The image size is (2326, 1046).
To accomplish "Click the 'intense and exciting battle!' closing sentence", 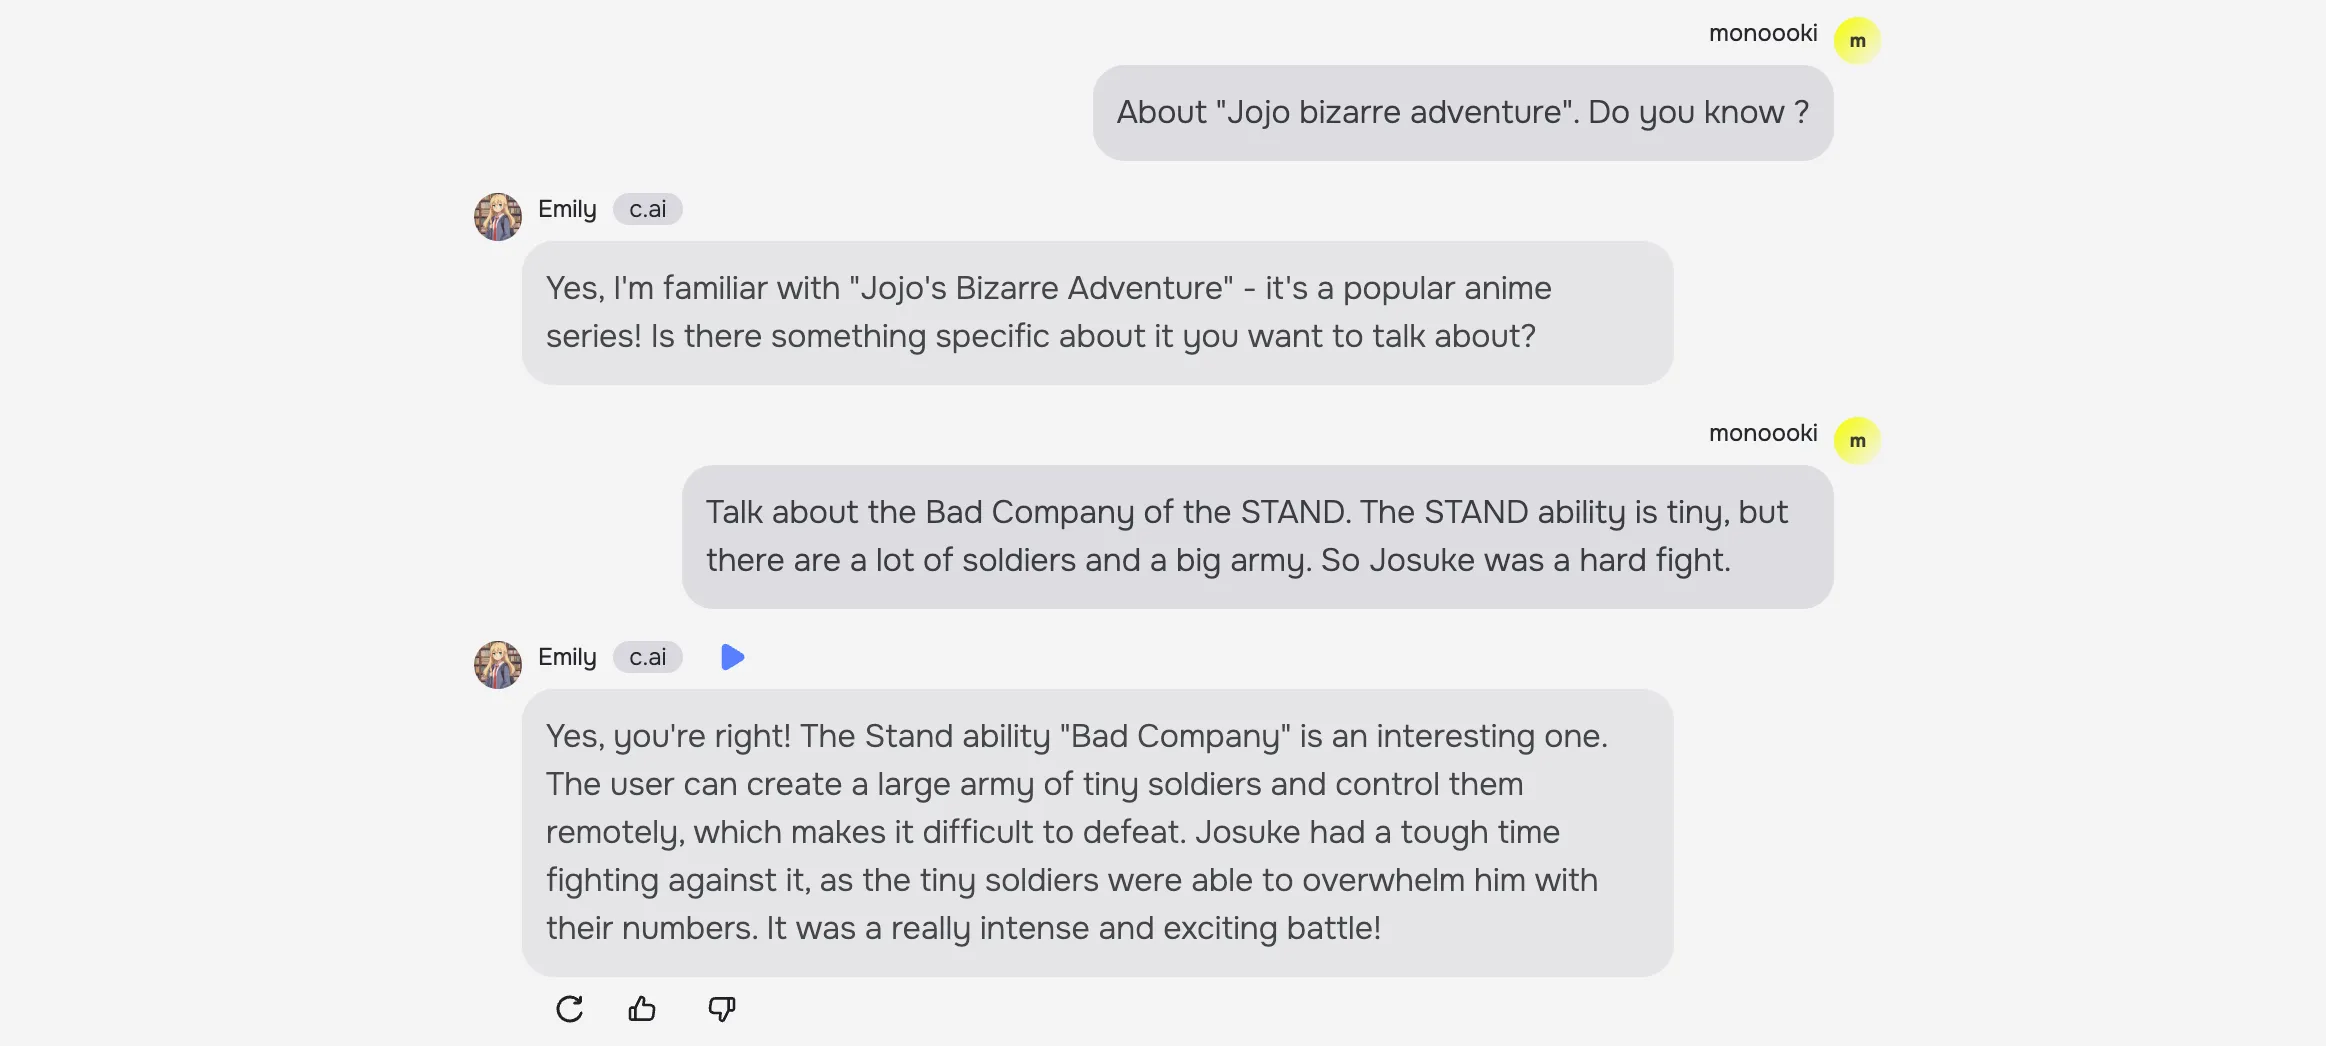I will click(1073, 929).
